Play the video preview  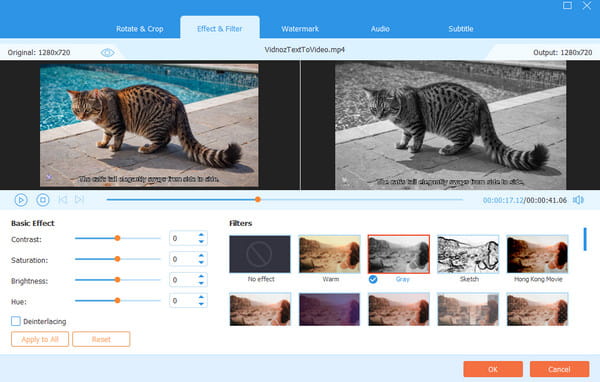point(21,200)
